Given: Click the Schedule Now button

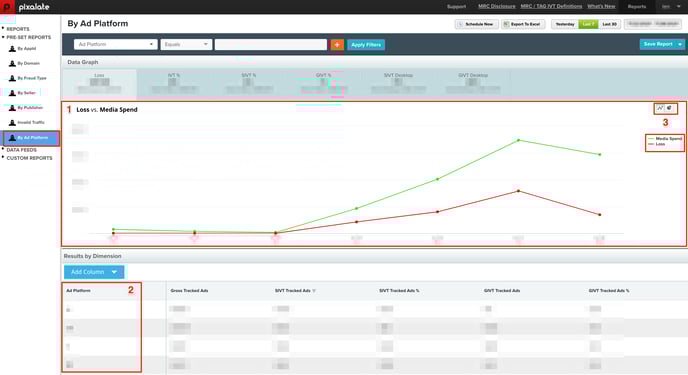Looking at the screenshot, I should [x=476, y=24].
